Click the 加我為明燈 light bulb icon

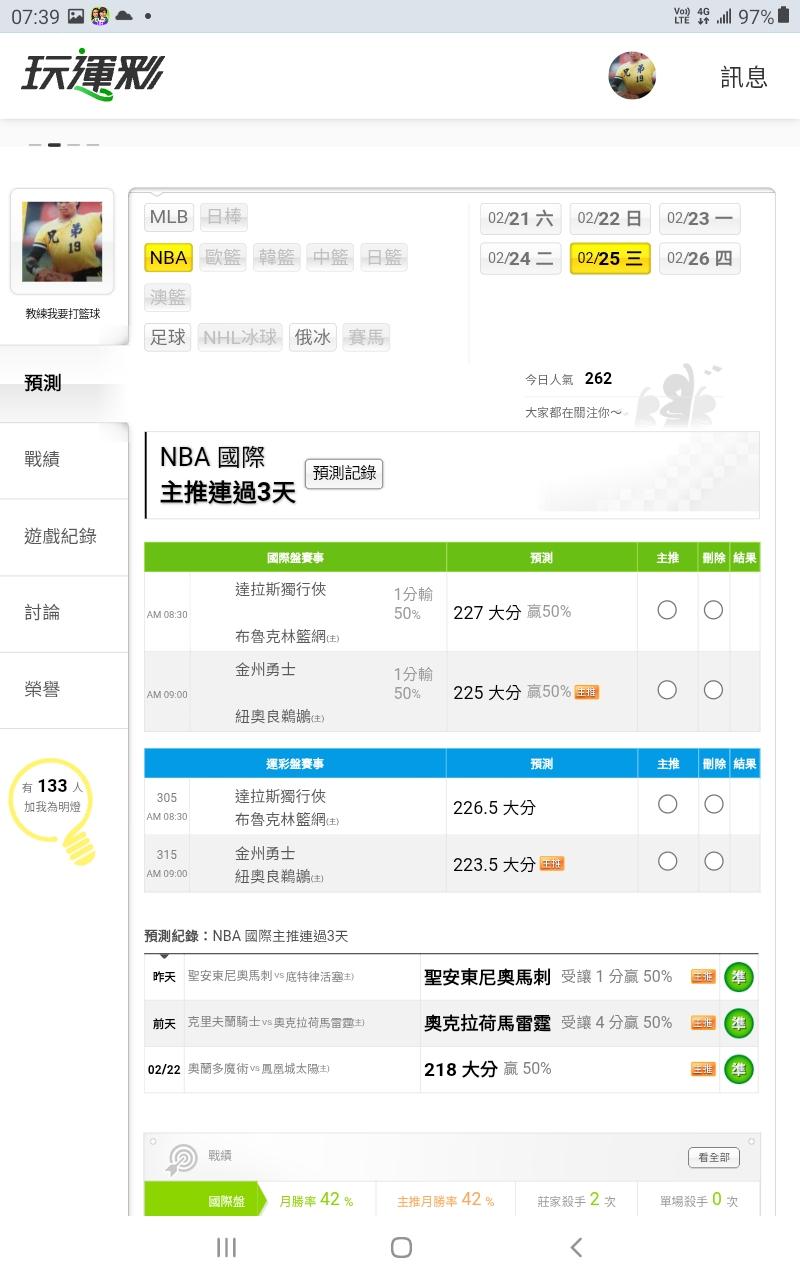tap(54, 810)
